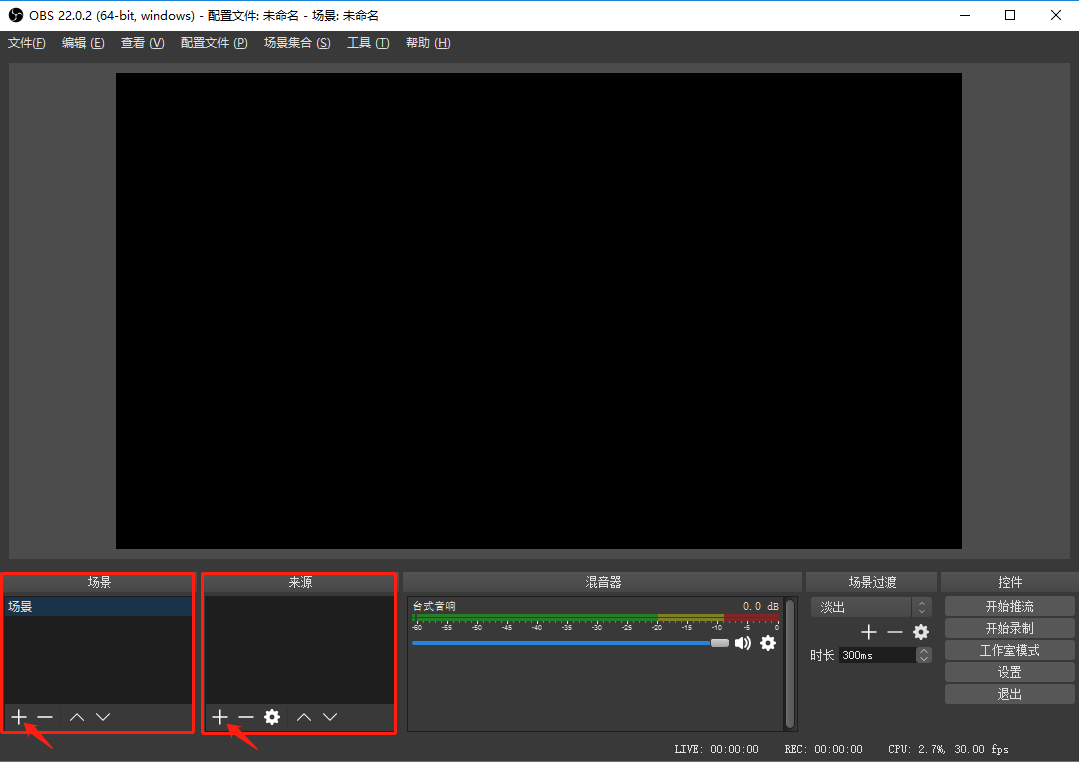Screen dimensions: 1079x762
Task: Open the 工具(T) menu
Action: [x=368, y=43]
